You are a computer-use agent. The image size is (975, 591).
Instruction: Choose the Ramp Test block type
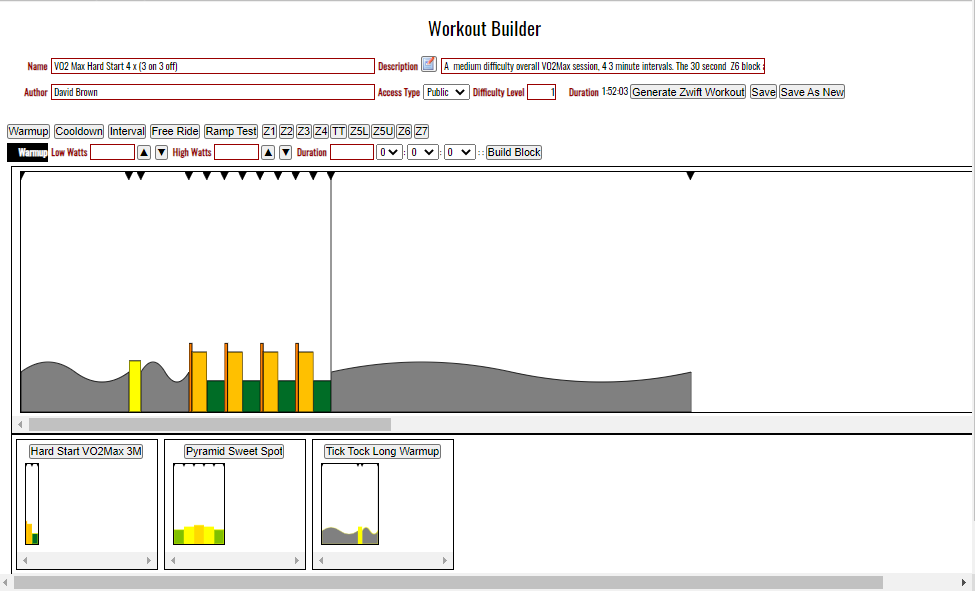(231, 132)
